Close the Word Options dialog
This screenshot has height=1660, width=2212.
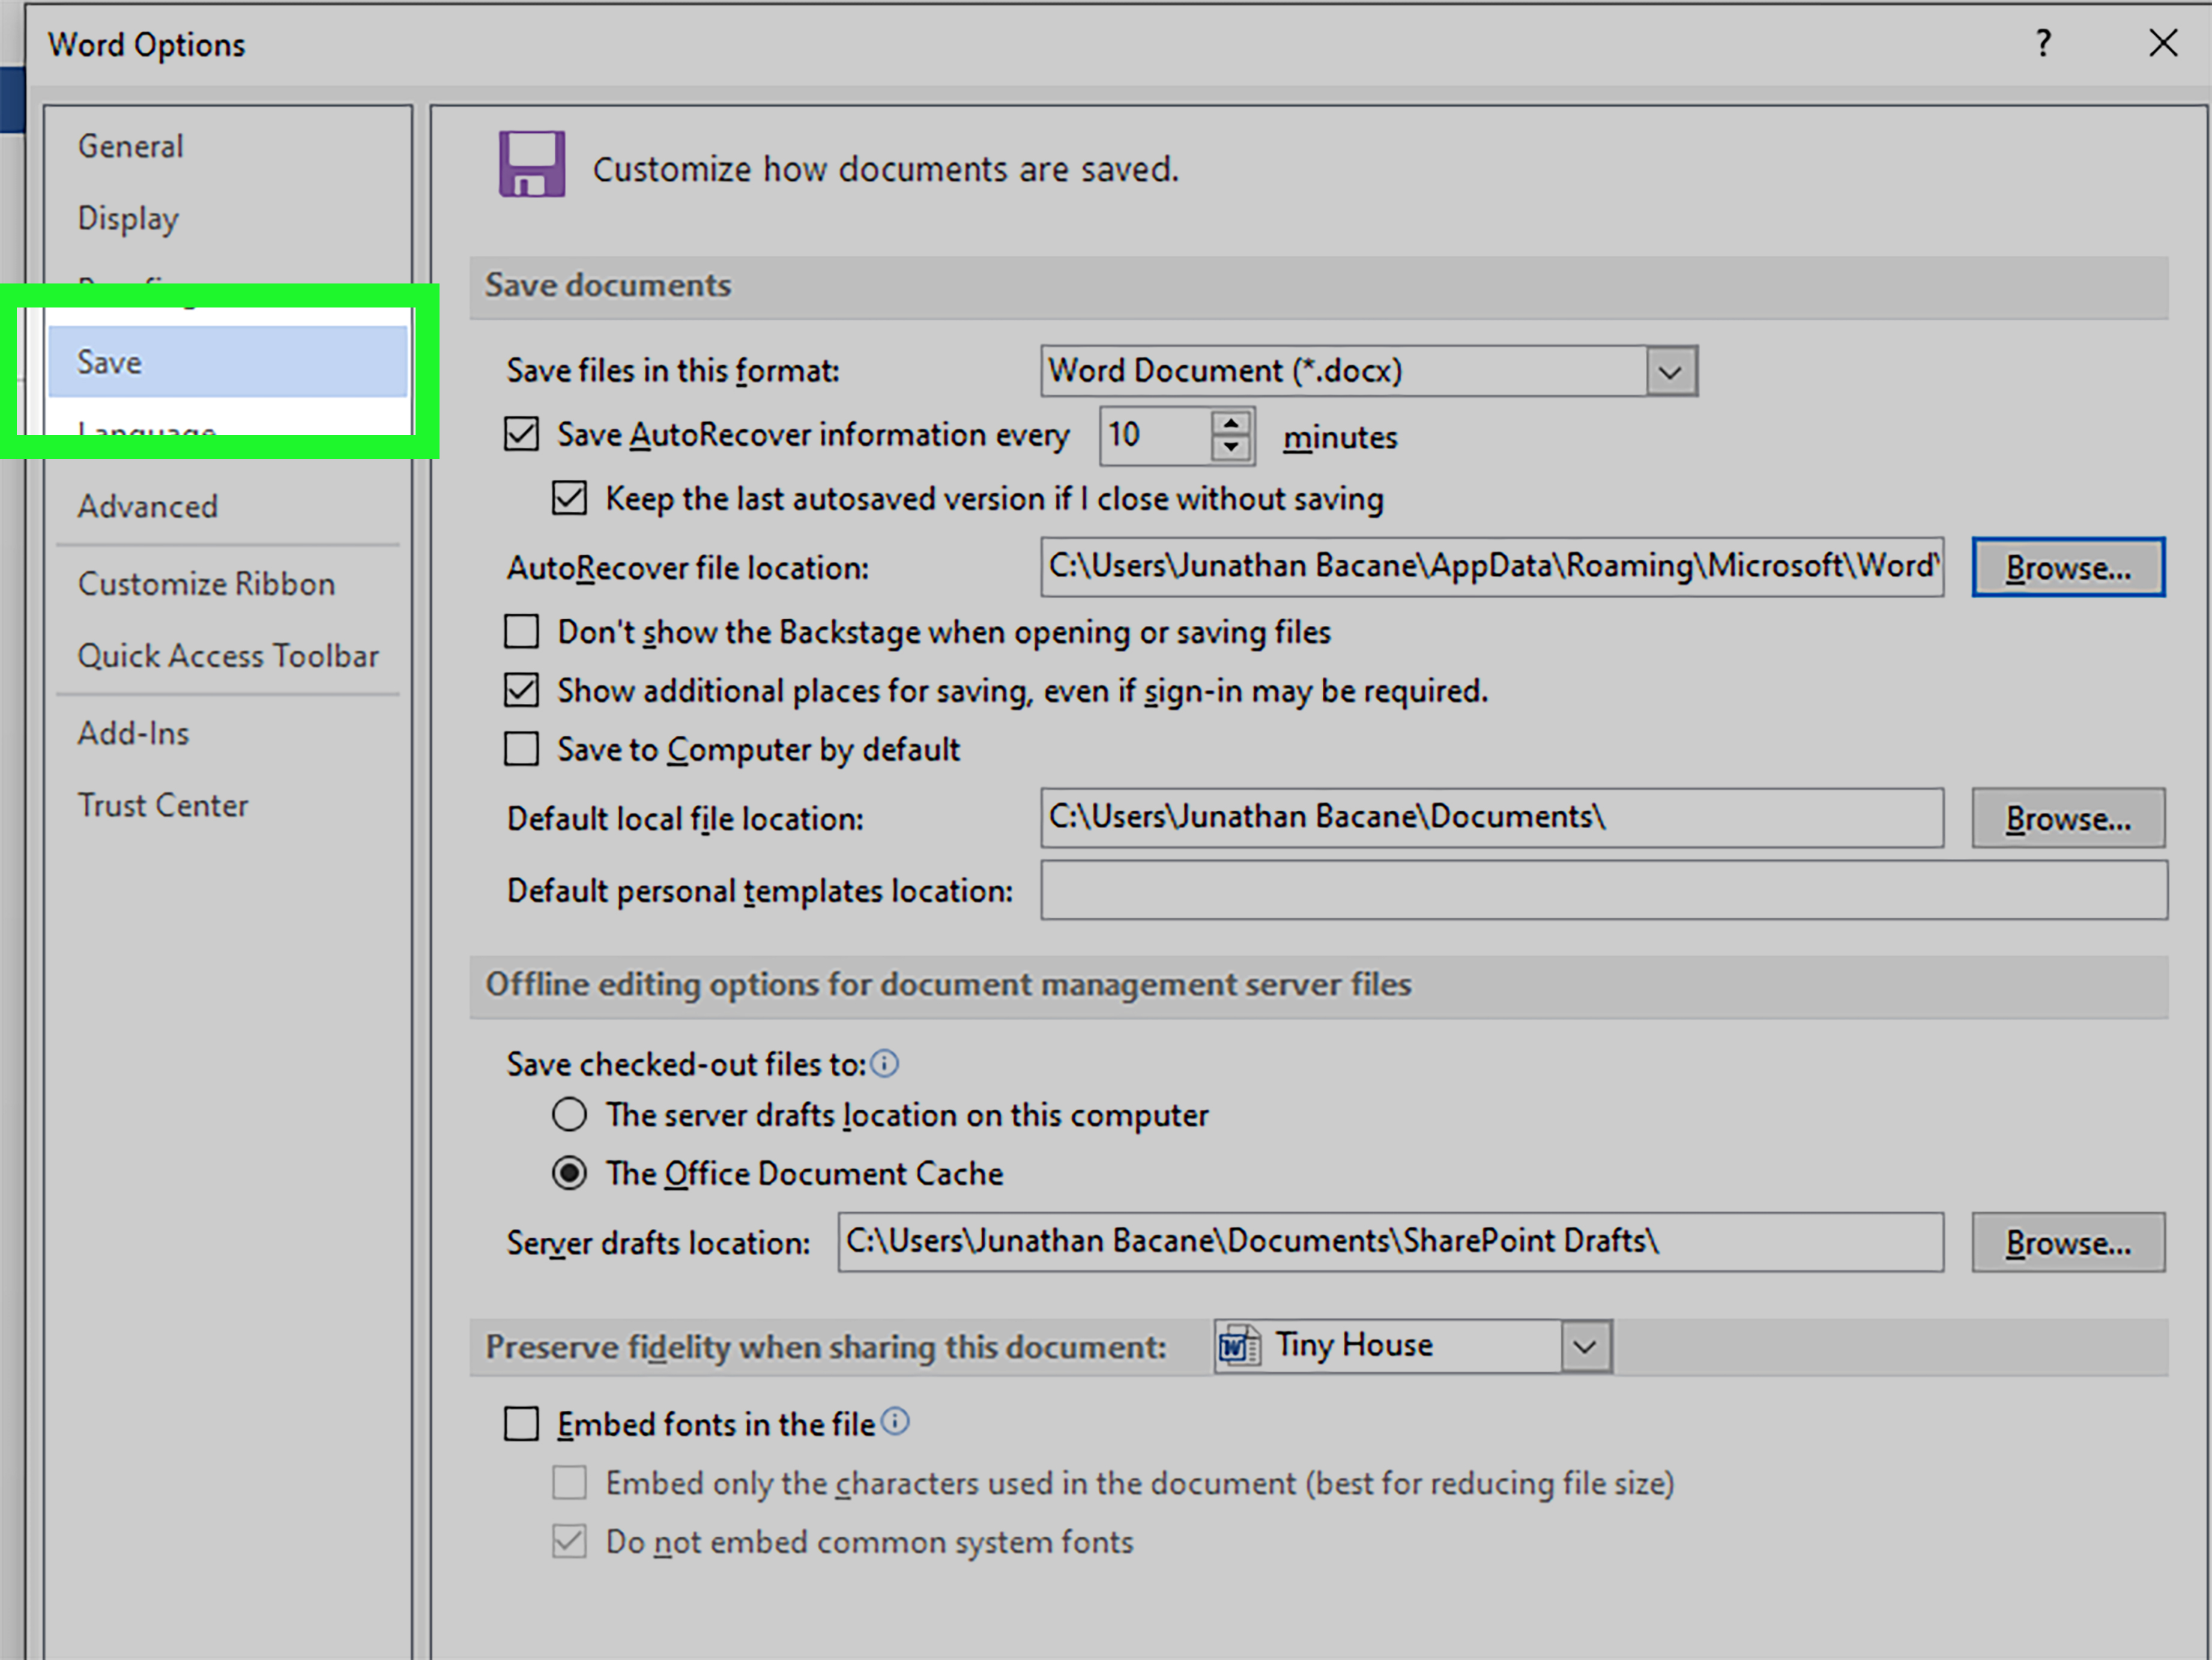(x=2163, y=43)
